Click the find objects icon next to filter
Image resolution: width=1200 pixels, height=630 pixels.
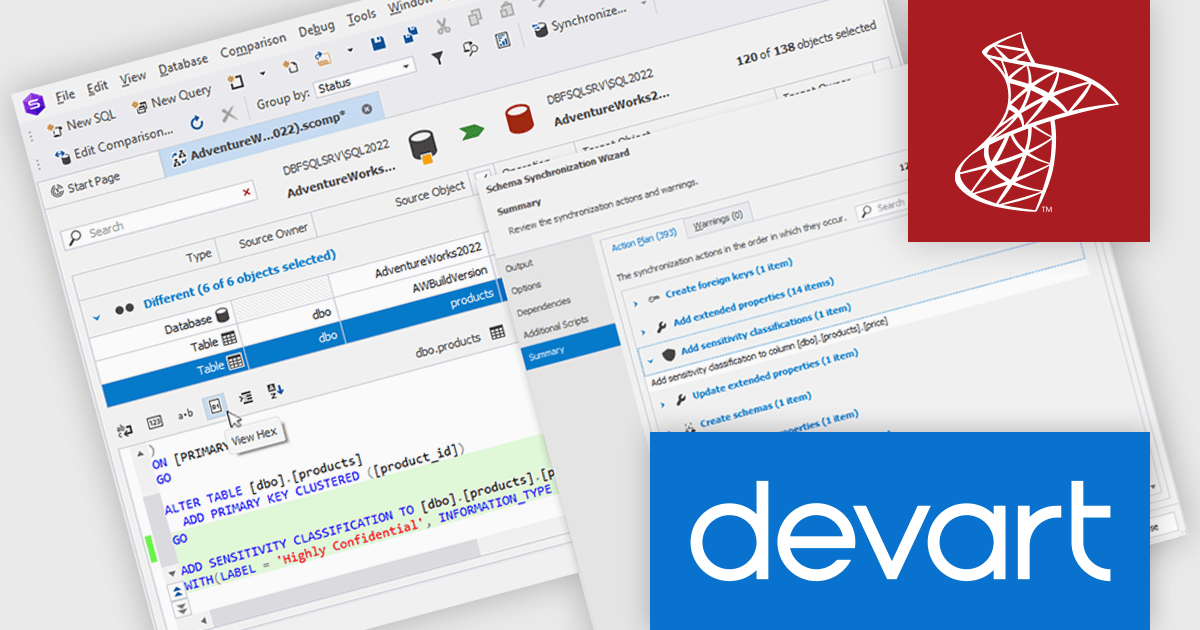tap(469, 48)
